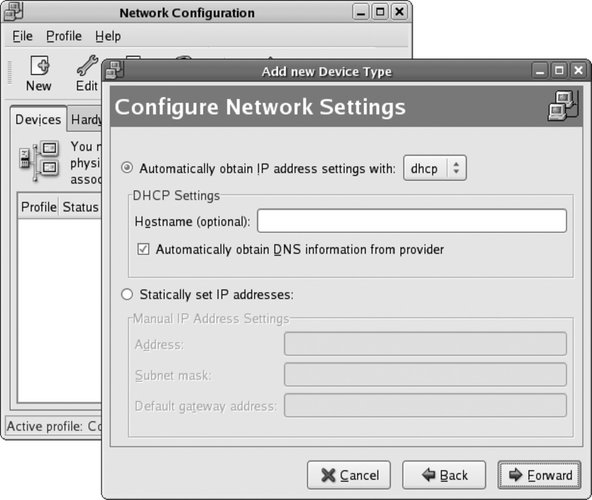Click the Edit wrench toolbar icon

tap(87, 65)
